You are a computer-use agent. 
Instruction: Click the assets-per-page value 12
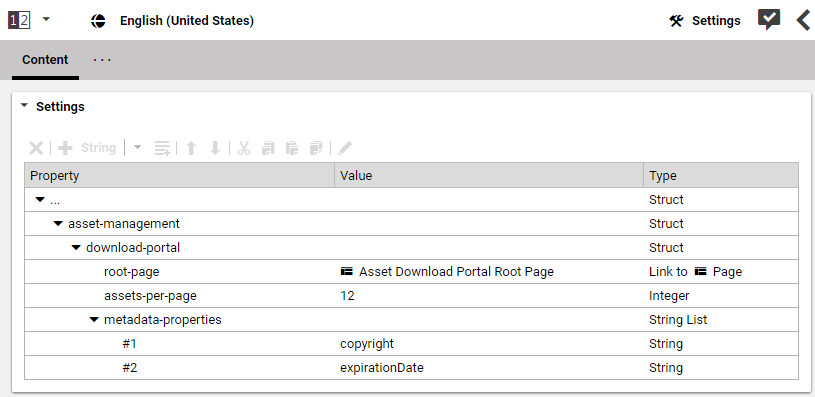click(347, 296)
